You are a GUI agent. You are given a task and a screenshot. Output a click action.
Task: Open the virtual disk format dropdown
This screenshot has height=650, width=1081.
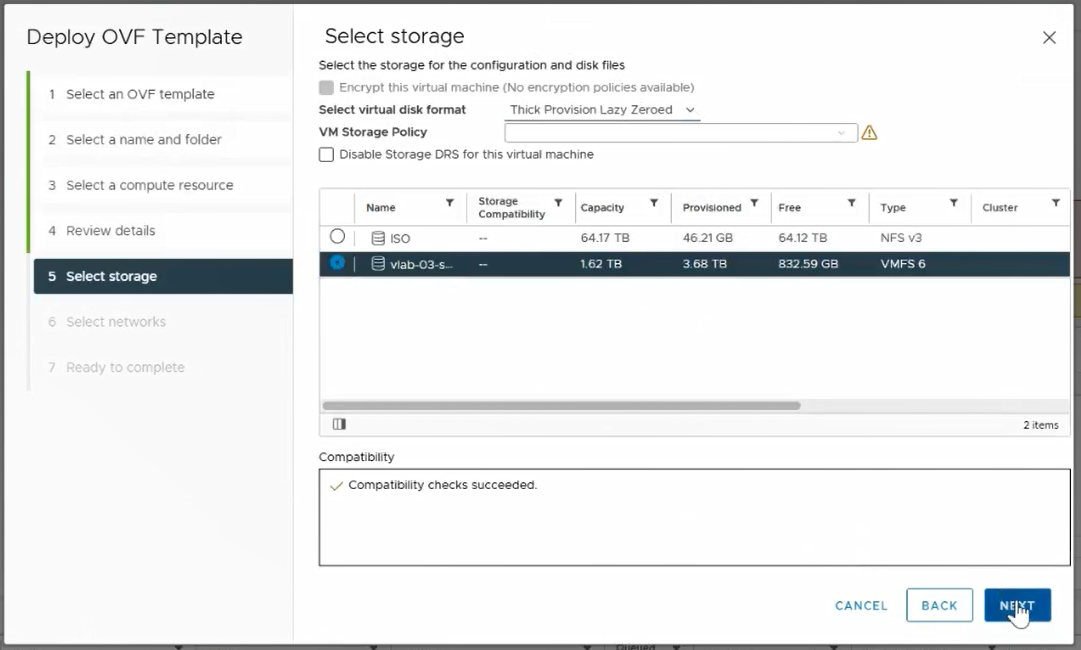point(602,110)
